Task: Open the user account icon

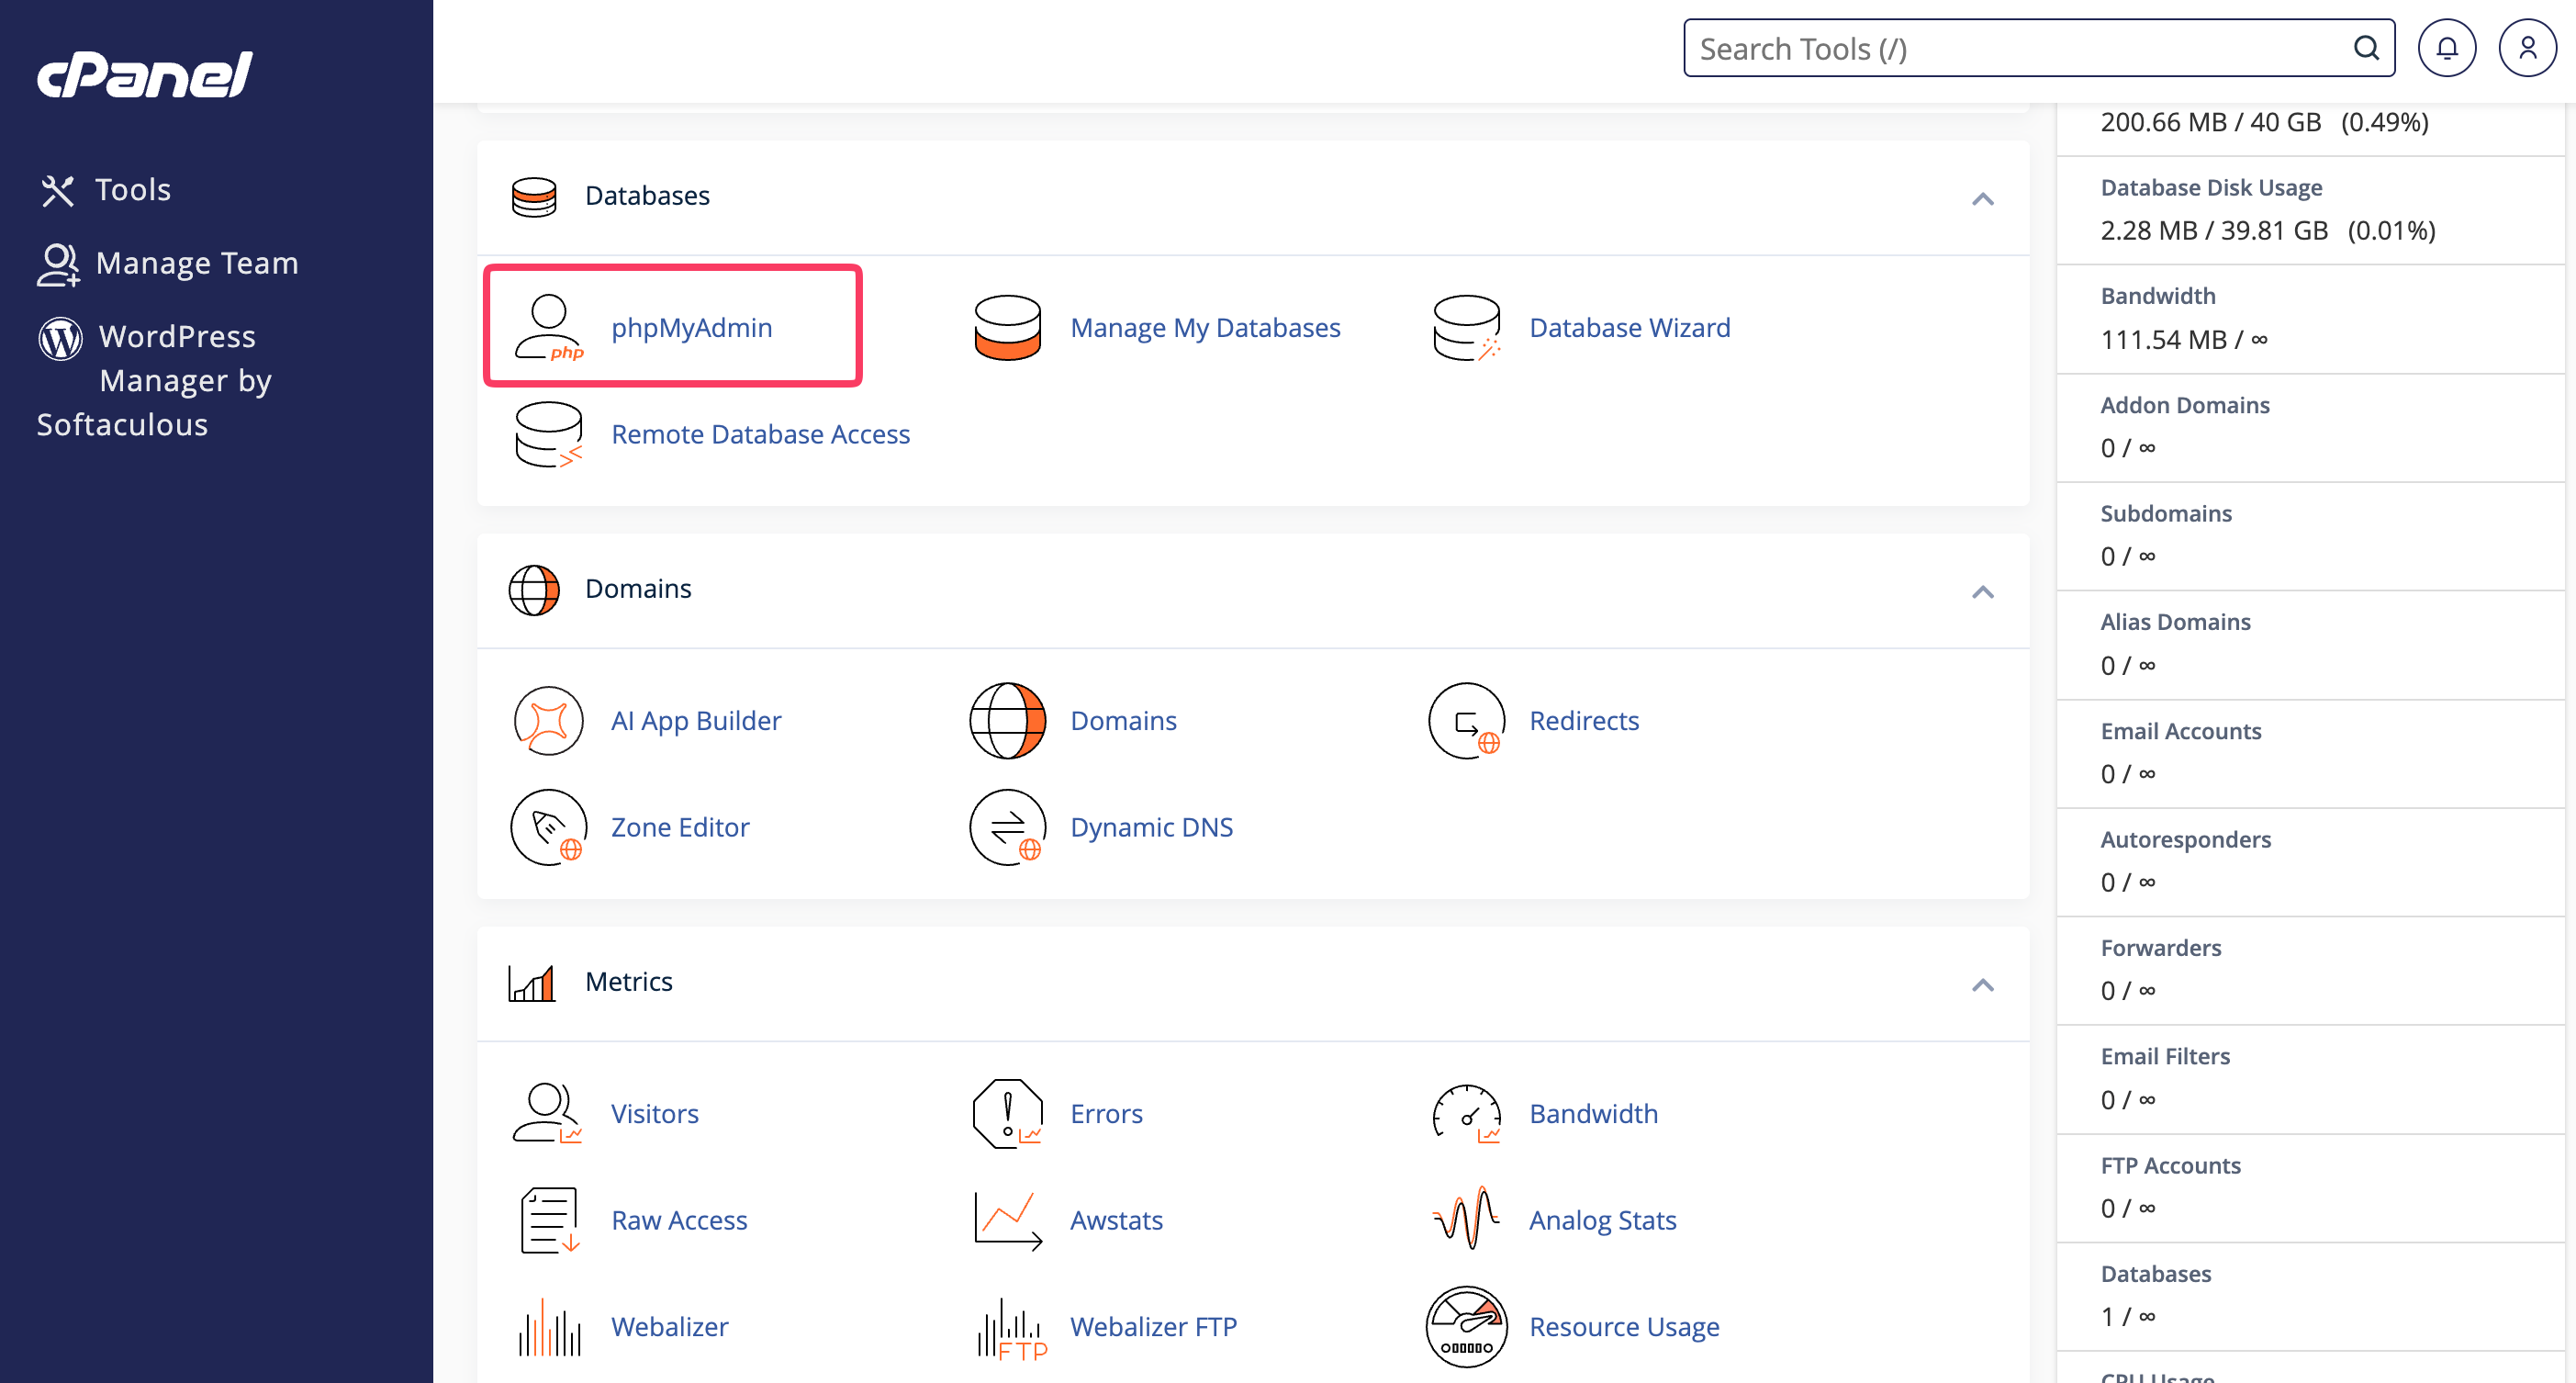Action: click(2527, 48)
